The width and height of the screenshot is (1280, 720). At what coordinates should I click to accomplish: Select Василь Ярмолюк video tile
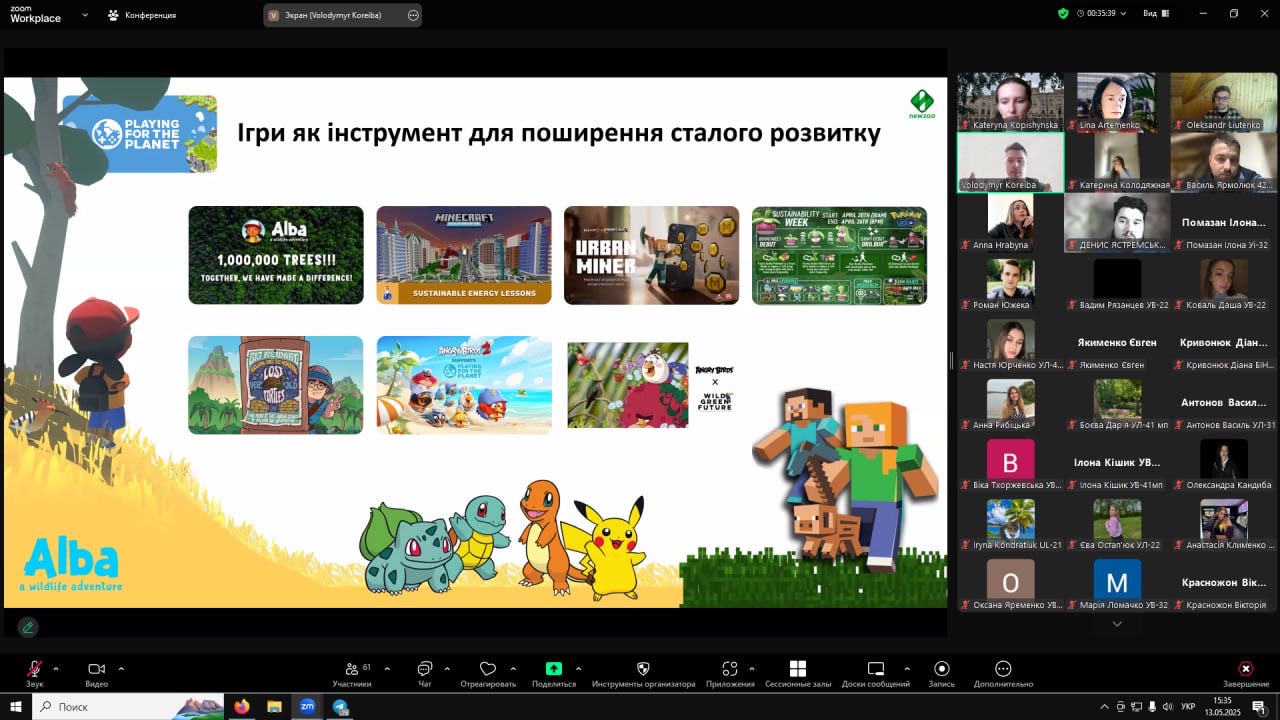tap(1224, 162)
